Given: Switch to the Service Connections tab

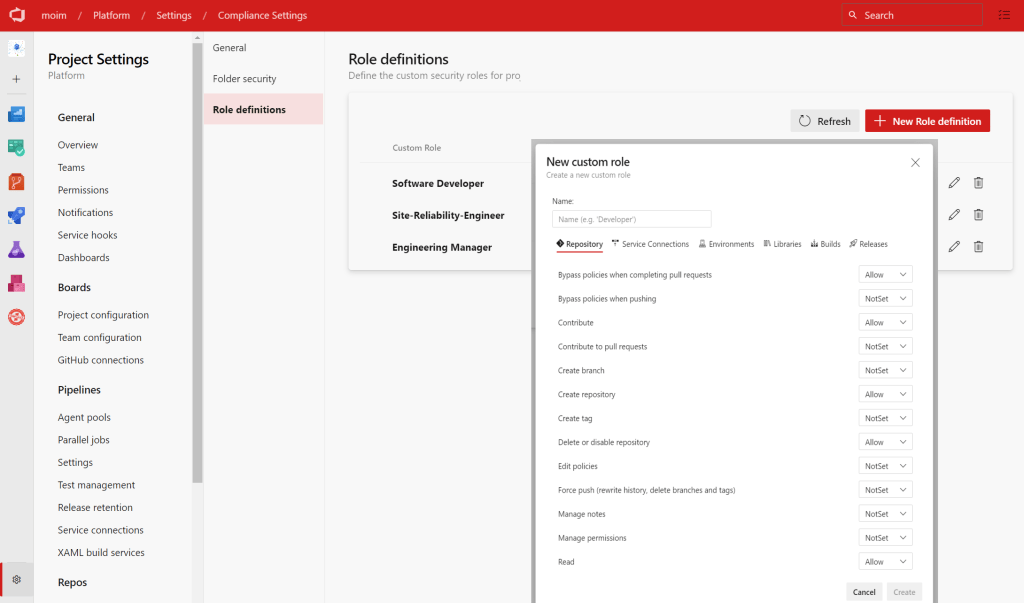Looking at the screenshot, I should tap(650, 244).
